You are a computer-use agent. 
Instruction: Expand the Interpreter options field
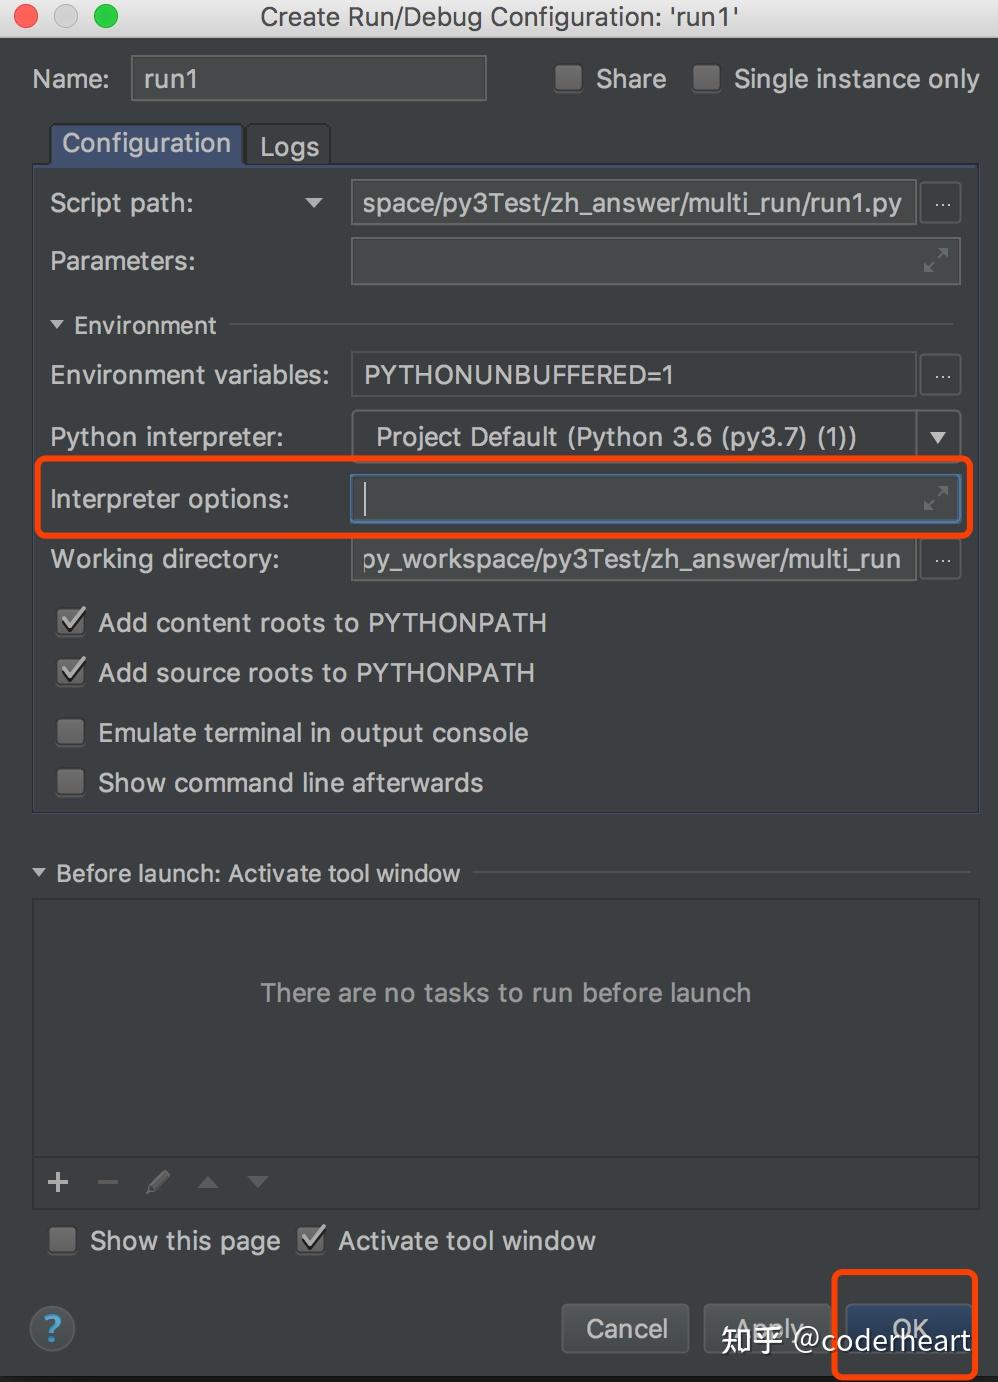(x=935, y=498)
